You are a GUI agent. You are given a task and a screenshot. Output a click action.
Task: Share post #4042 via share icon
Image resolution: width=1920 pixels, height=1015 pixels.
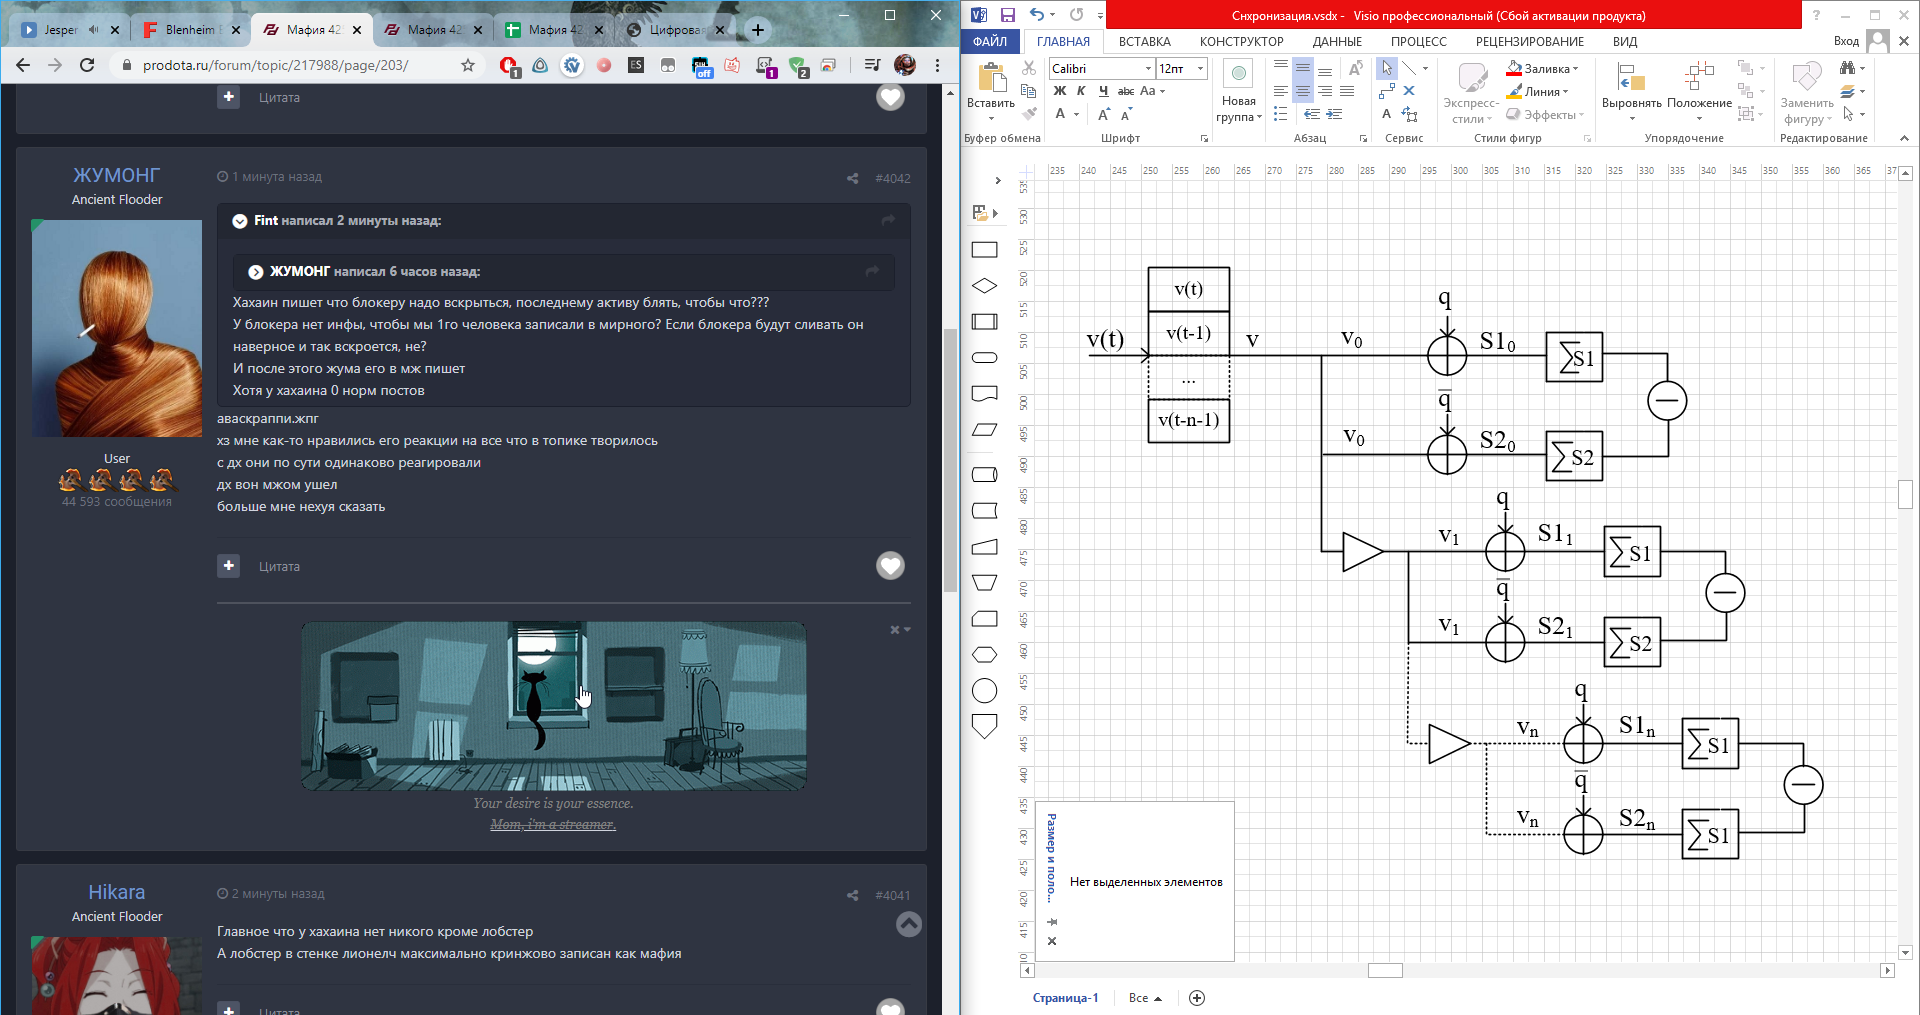pyautogui.click(x=852, y=178)
